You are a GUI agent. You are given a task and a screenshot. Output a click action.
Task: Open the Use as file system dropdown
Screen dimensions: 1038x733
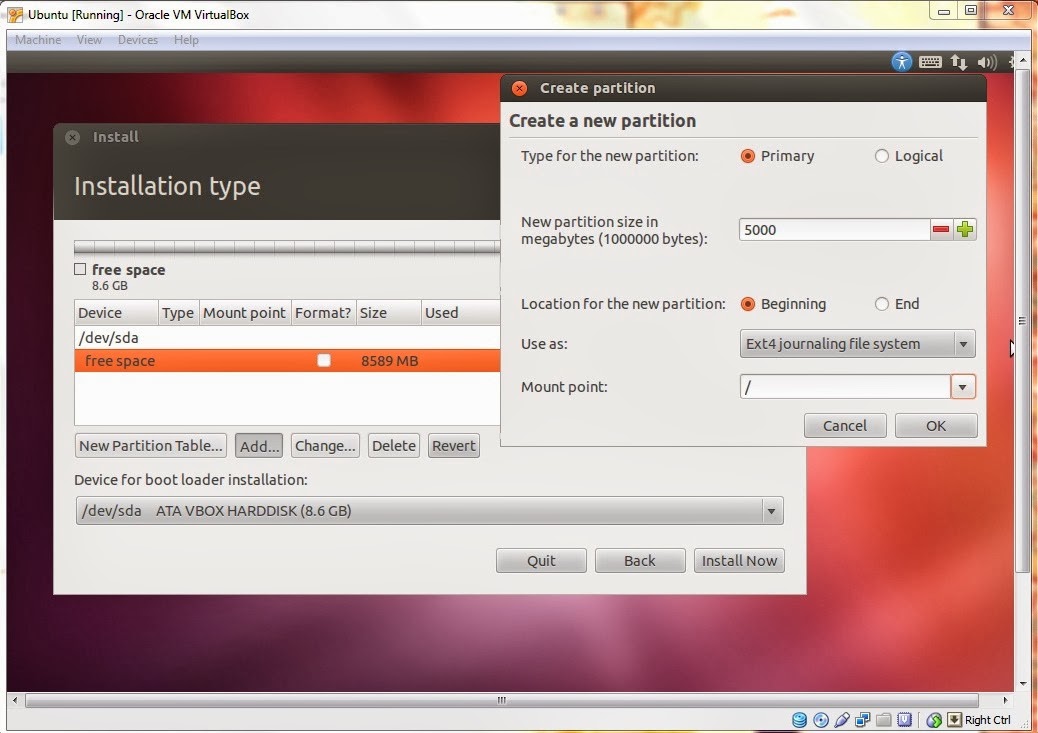click(x=857, y=344)
